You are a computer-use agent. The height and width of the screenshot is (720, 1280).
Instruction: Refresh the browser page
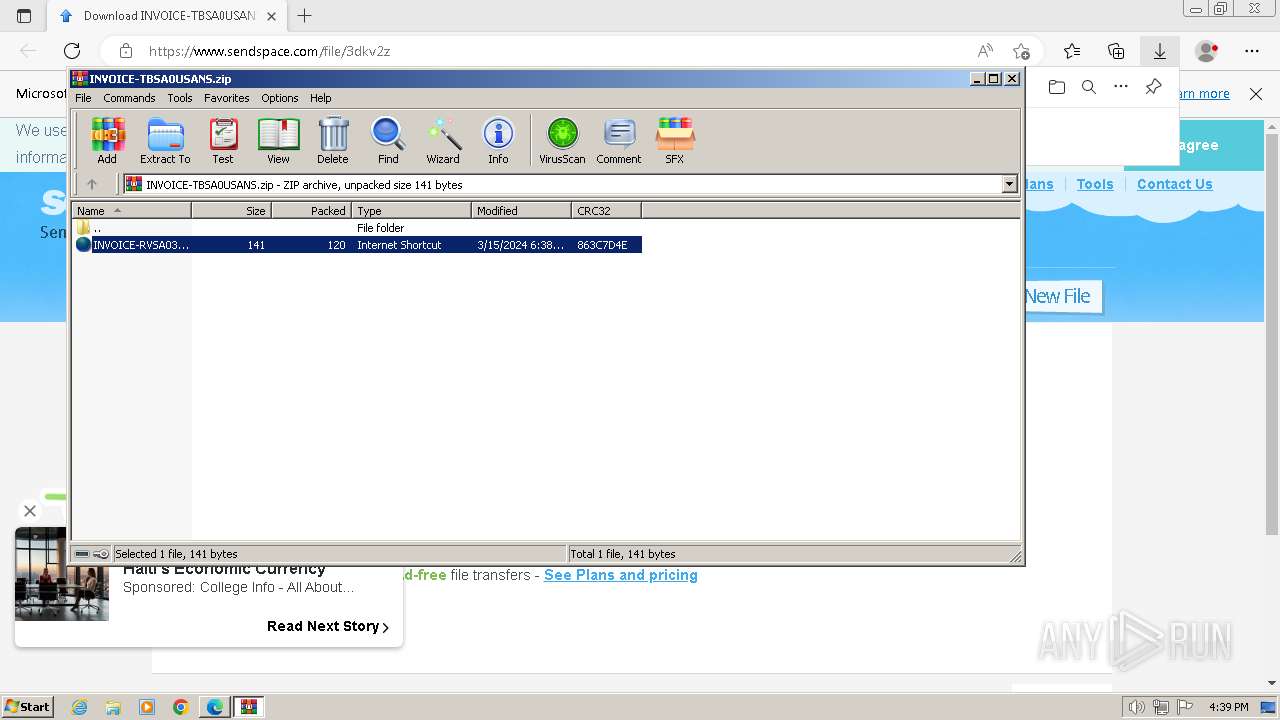tap(72, 51)
